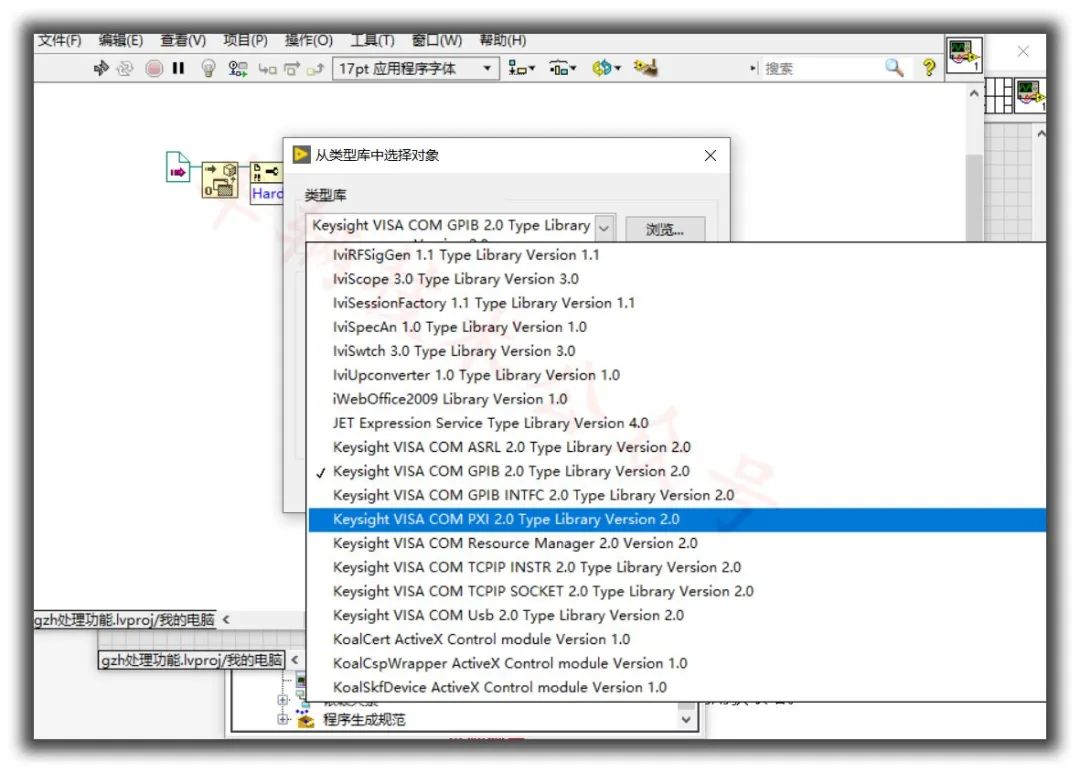This screenshot has width=1080, height=773.
Task: Open the 项目(P) menu
Action: tap(245, 41)
